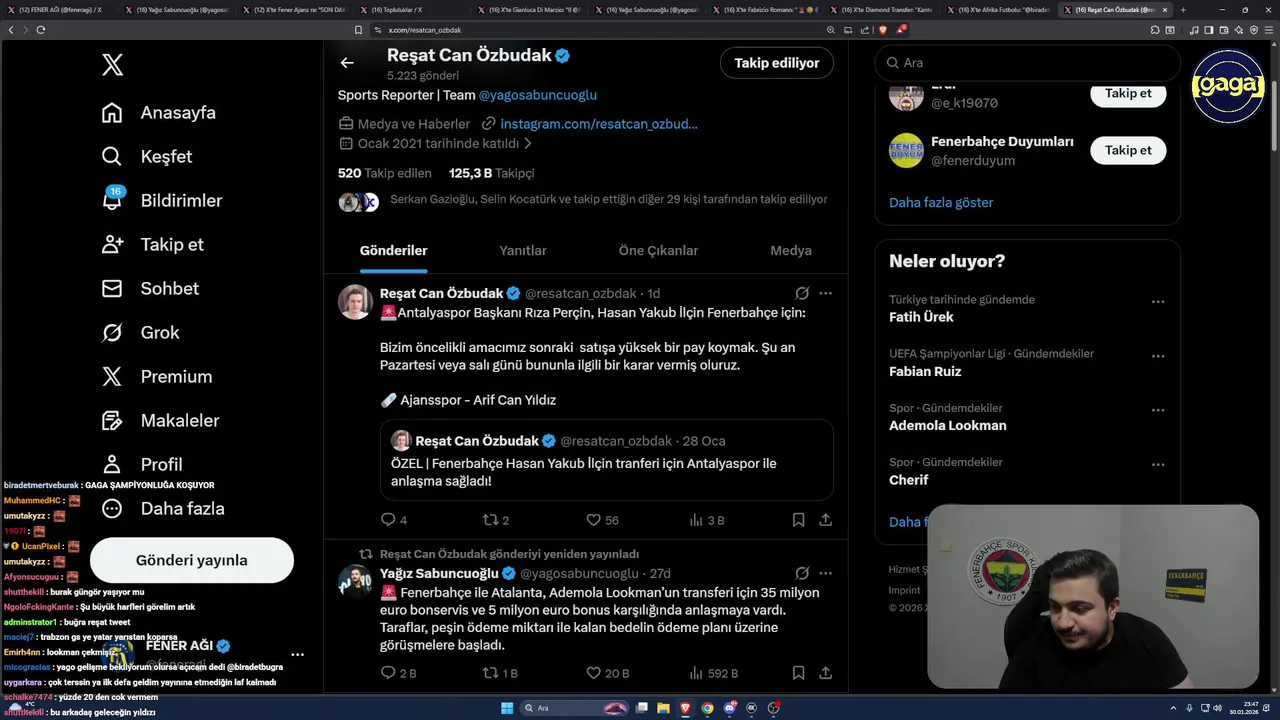Viewport: 1280px width, 720px height.
Task: Open Grok from the sidebar
Action: point(141,332)
